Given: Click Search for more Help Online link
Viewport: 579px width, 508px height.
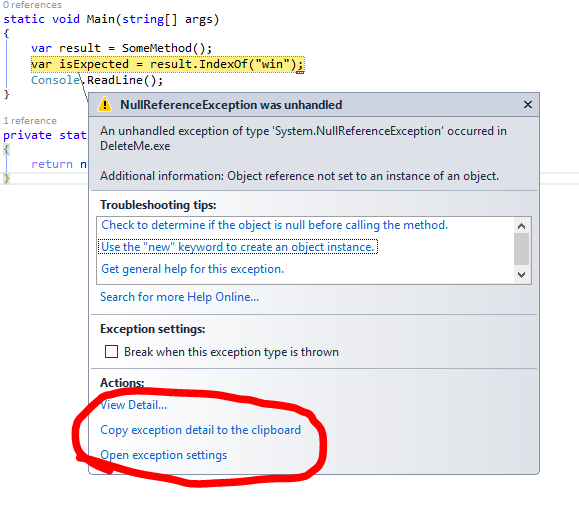Looking at the screenshot, I should 179,297.
